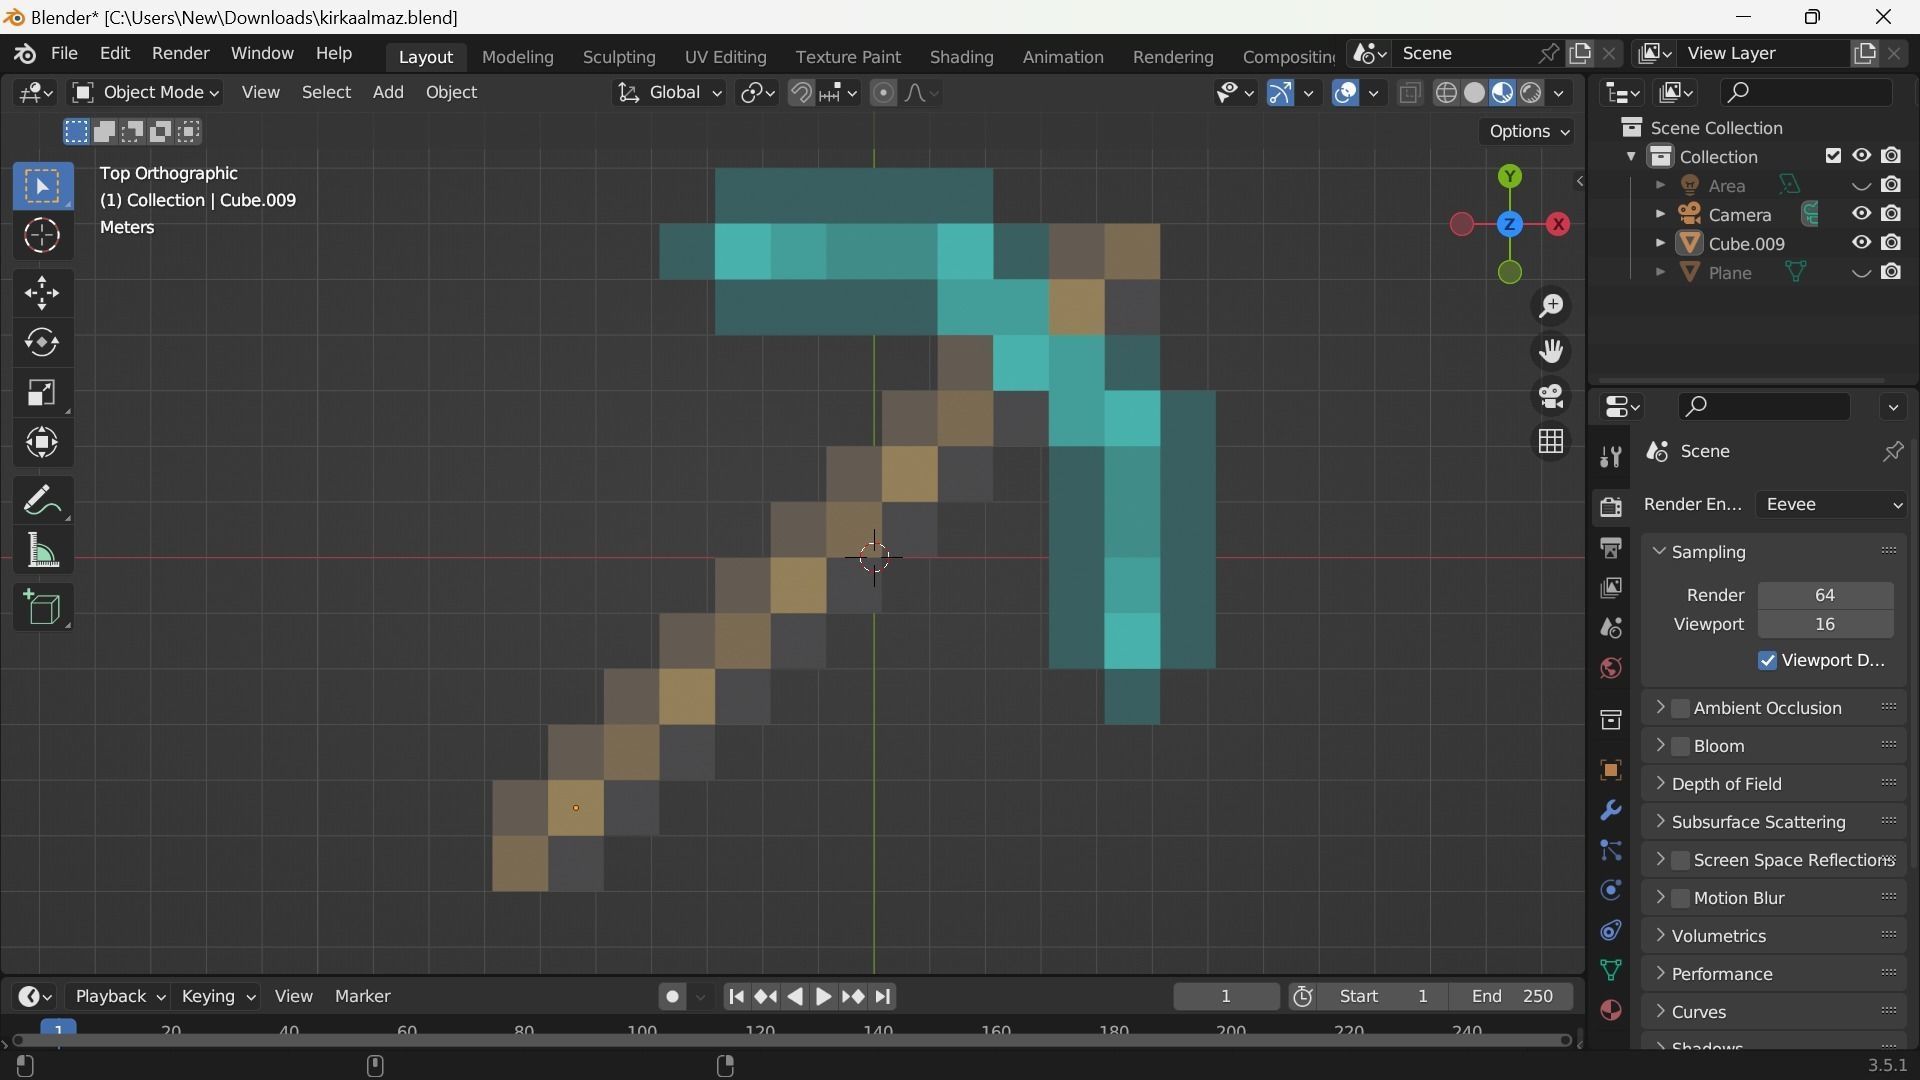Click the Render samples value field
Screen dimensions: 1920x1080
(1824, 595)
